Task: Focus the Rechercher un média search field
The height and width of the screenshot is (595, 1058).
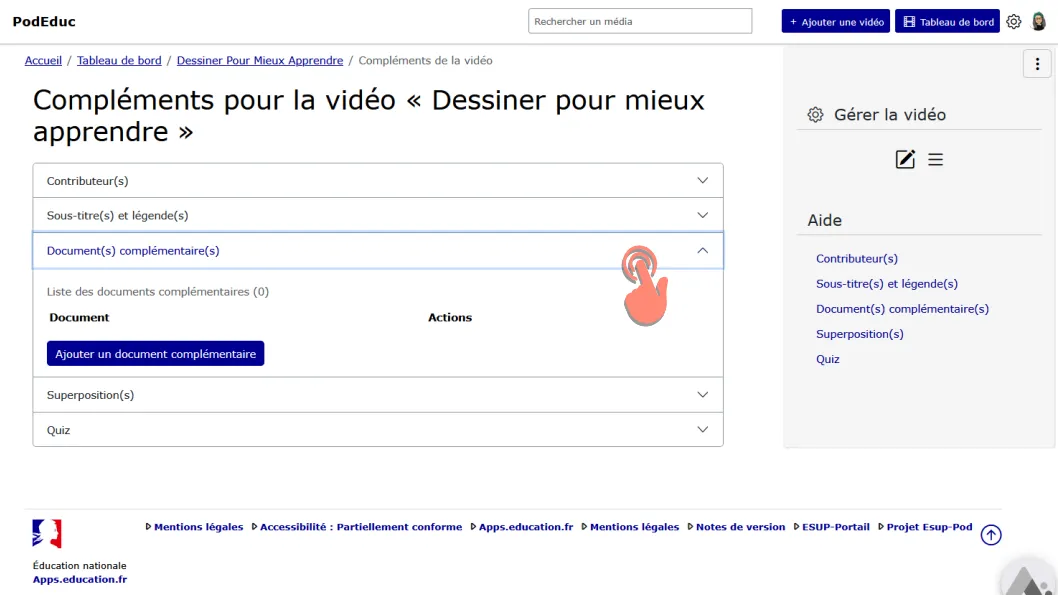Action: click(640, 21)
